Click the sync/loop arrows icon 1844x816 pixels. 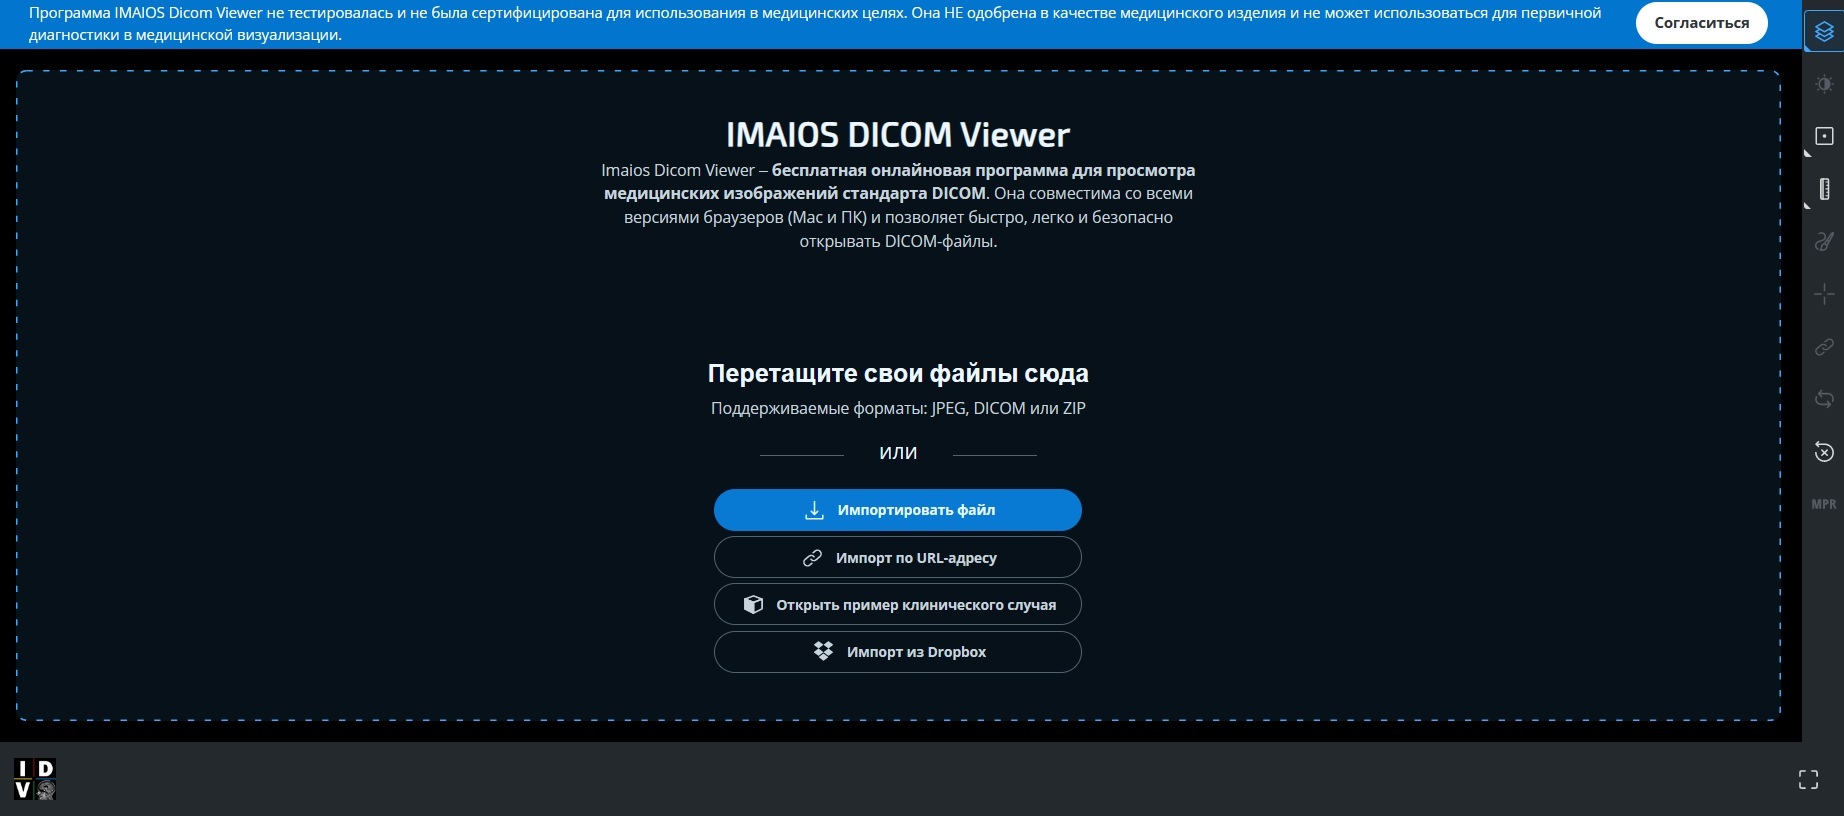[x=1824, y=399]
